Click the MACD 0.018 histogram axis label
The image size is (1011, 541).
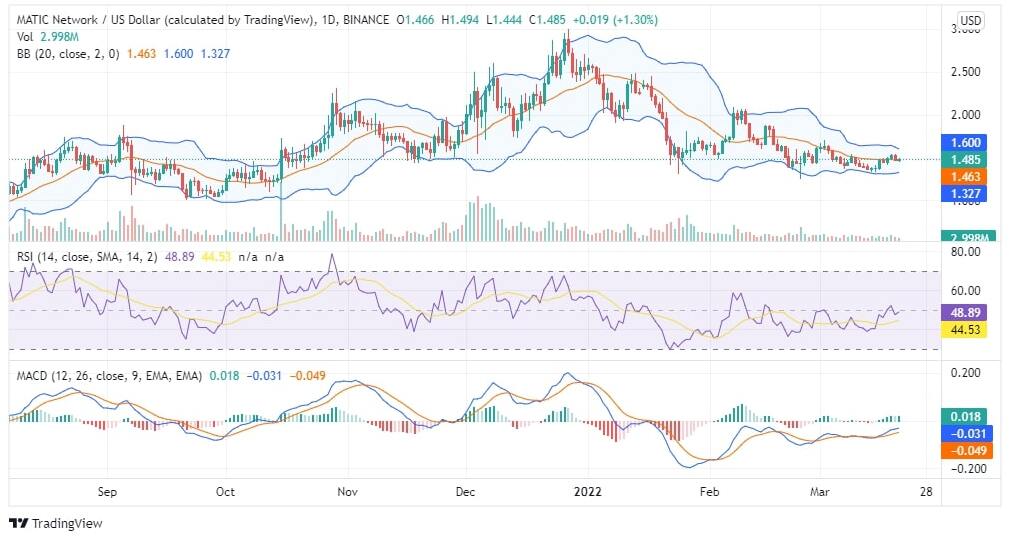965,417
